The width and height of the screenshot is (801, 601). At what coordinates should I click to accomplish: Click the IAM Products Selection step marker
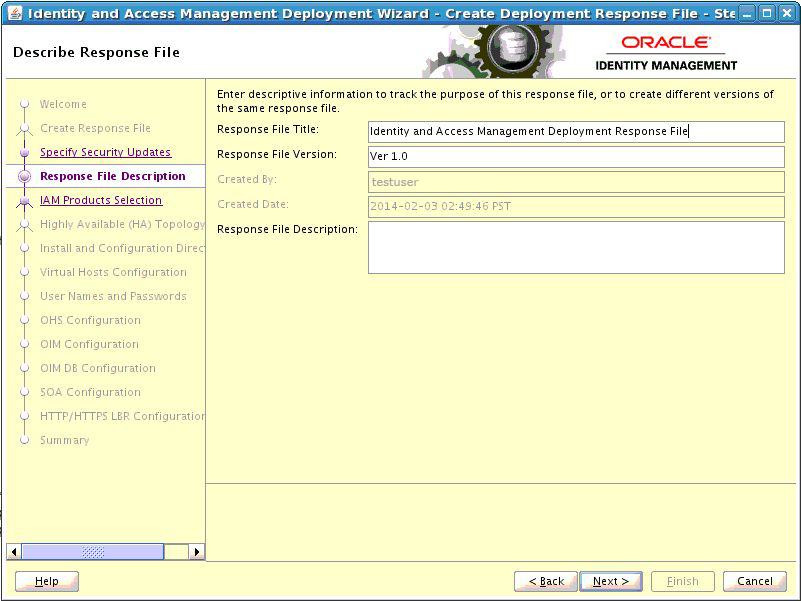click(x=24, y=201)
